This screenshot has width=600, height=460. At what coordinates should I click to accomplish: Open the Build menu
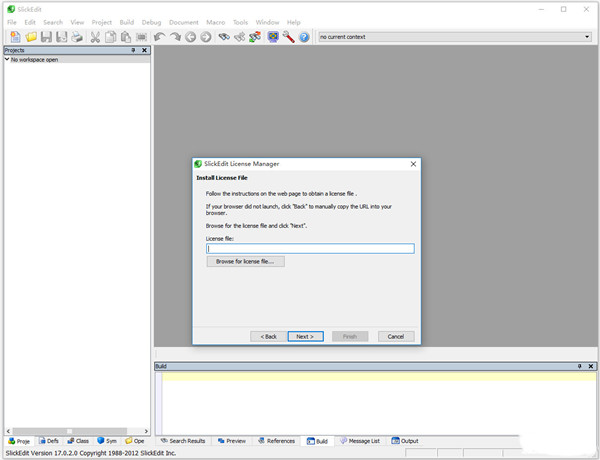tap(127, 22)
